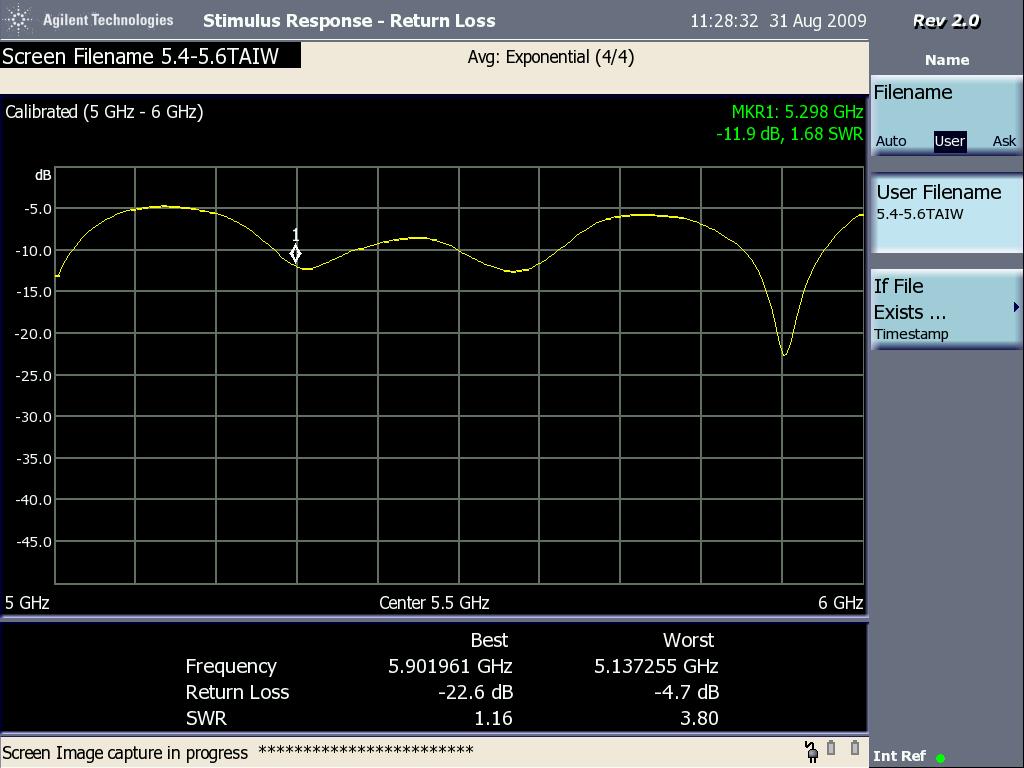
Task: Click the AC power plug icon
Action: (x=812, y=750)
